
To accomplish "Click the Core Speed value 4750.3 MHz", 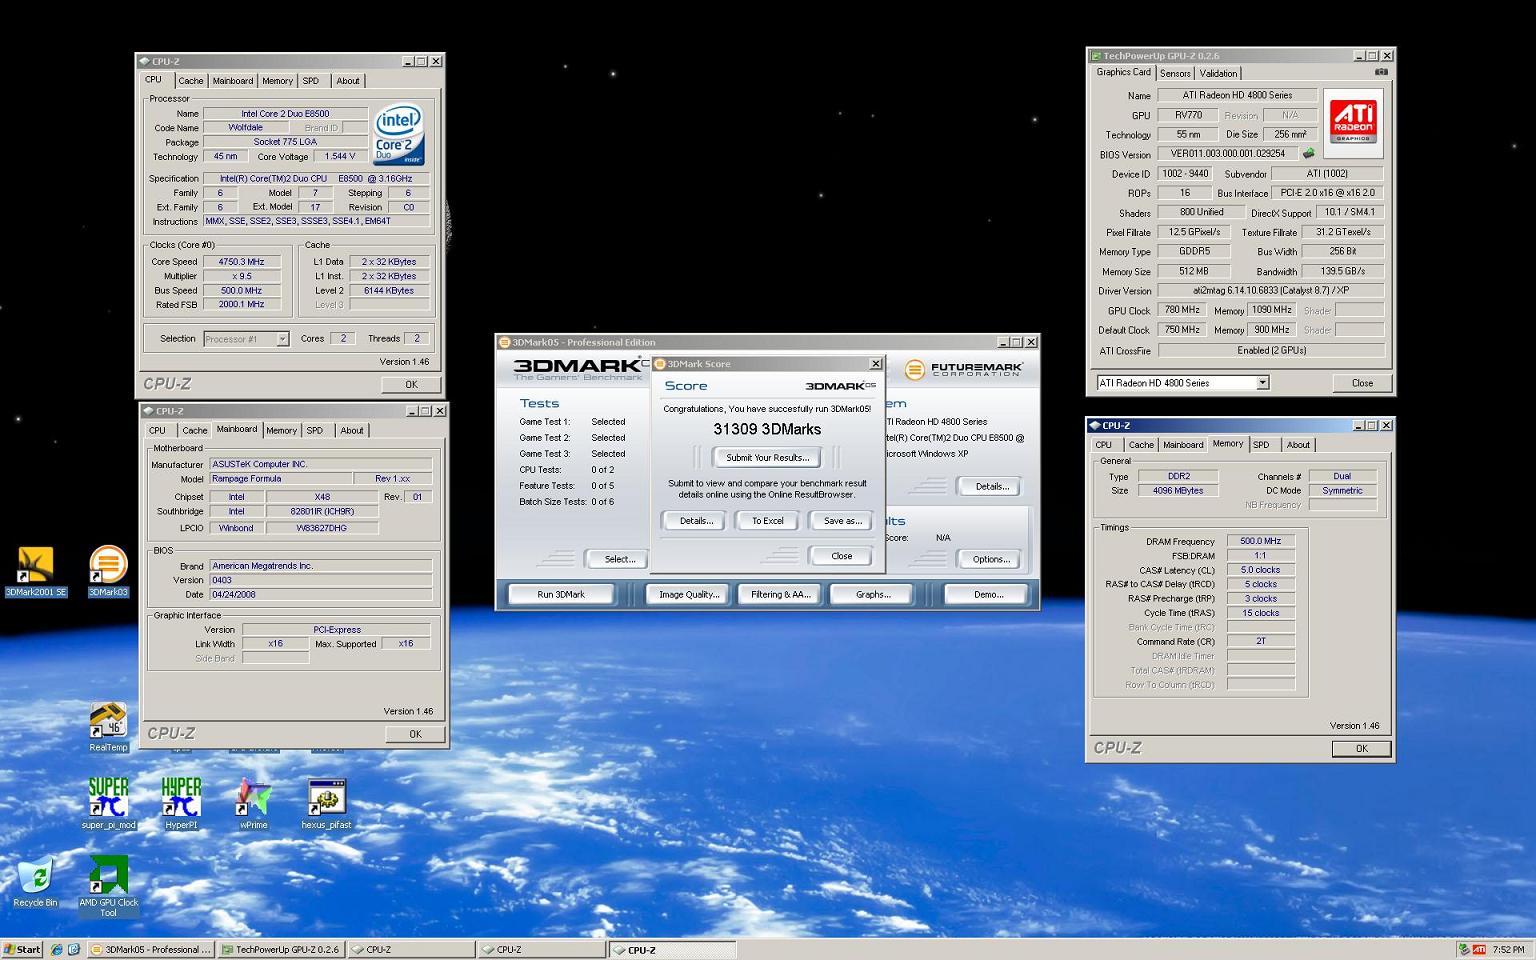I will pyautogui.click(x=241, y=262).
